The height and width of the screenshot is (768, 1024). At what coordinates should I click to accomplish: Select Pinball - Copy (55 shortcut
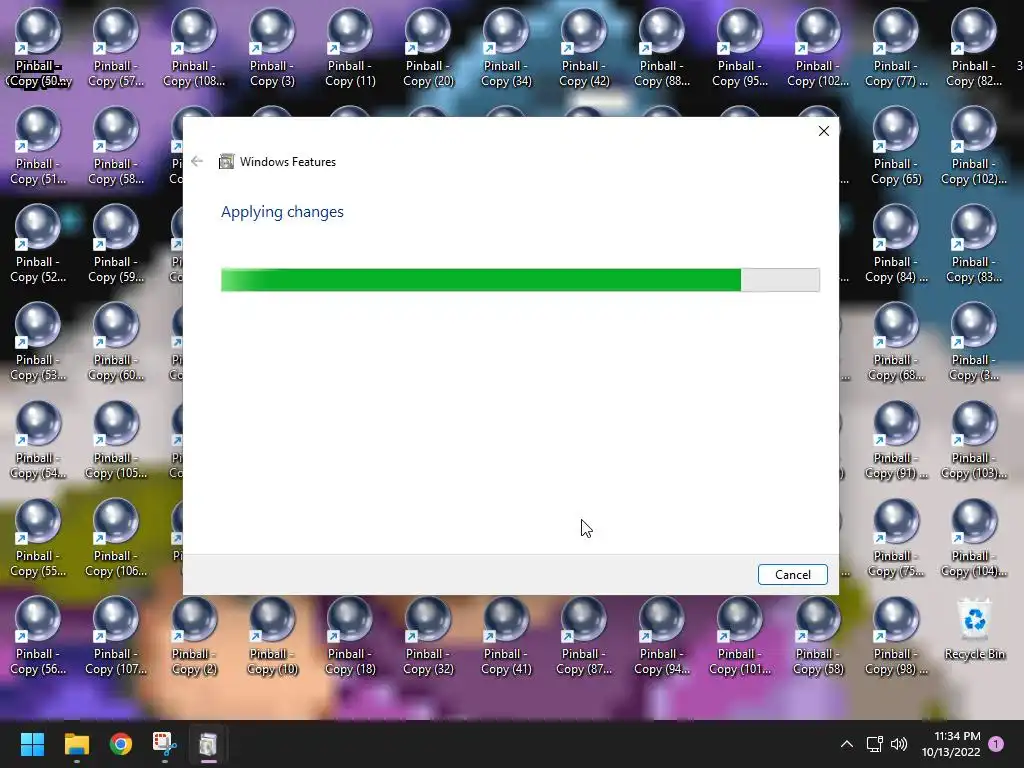tap(38, 539)
